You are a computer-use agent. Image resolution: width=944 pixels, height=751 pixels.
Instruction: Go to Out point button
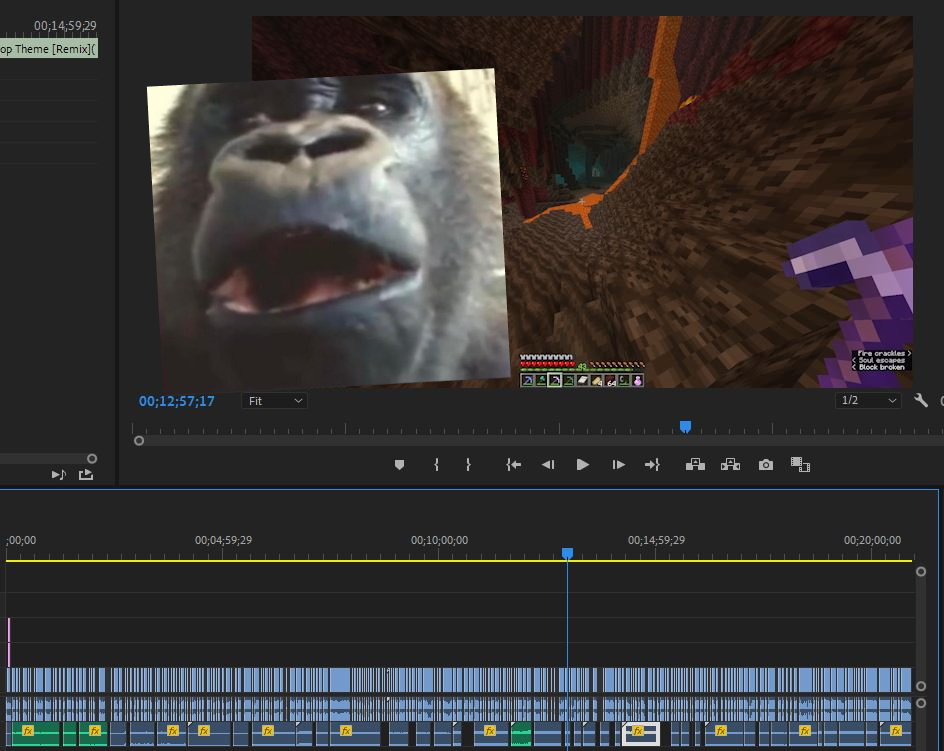click(653, 464)
